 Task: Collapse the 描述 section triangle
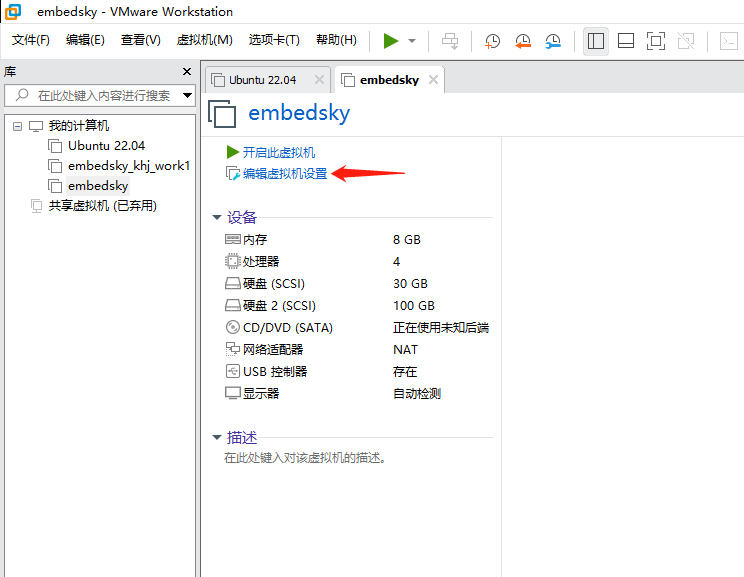(217, 437)
